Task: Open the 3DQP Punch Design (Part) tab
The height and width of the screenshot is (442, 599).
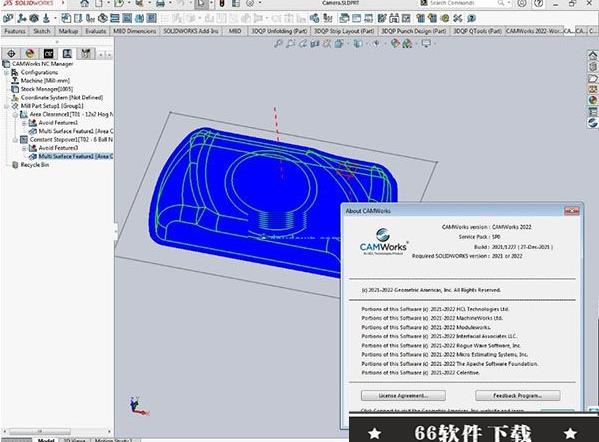Action: (414, 31)
